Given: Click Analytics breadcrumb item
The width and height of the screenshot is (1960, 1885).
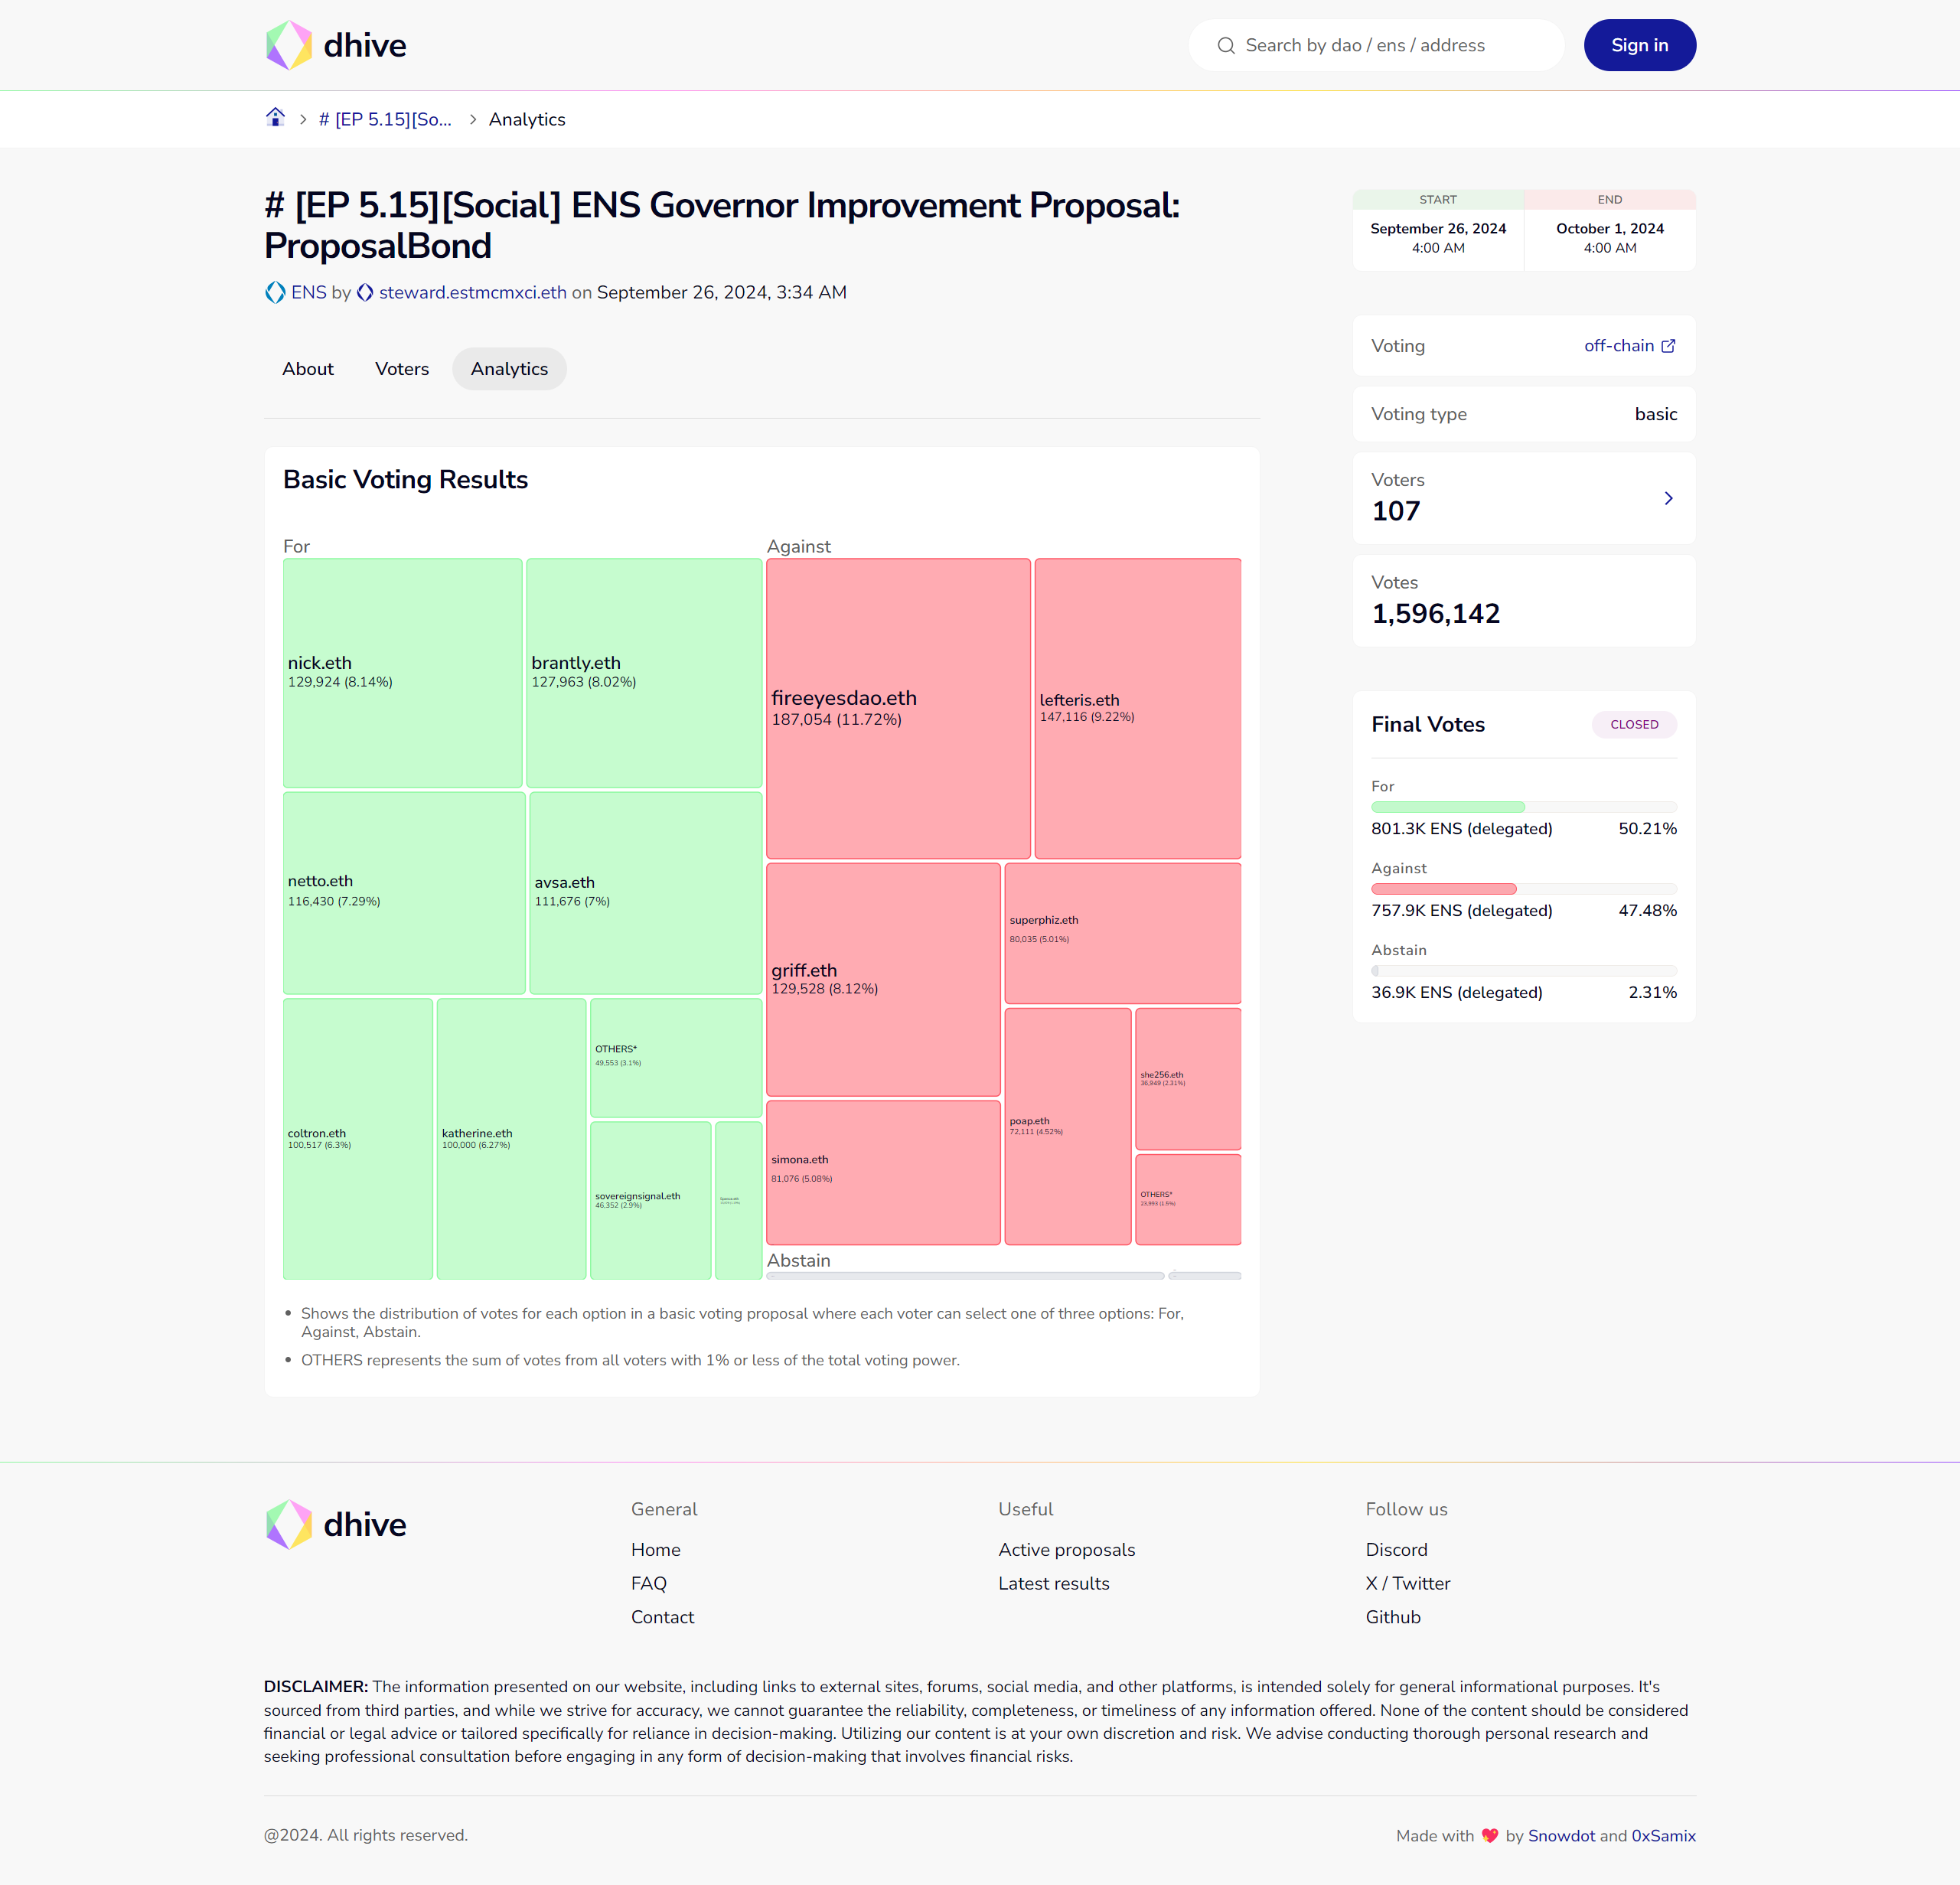Looking at the screenshot, I should click(527, 119).
